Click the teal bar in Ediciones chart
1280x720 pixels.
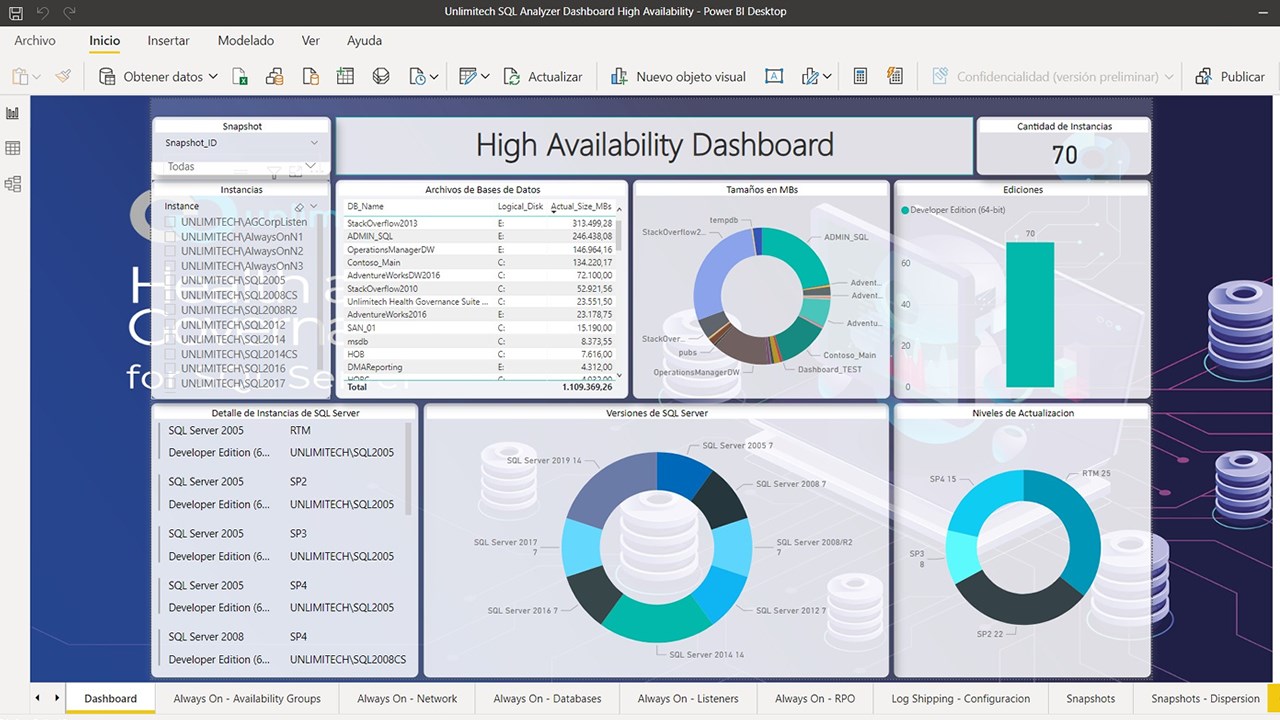pos(1030,314)
